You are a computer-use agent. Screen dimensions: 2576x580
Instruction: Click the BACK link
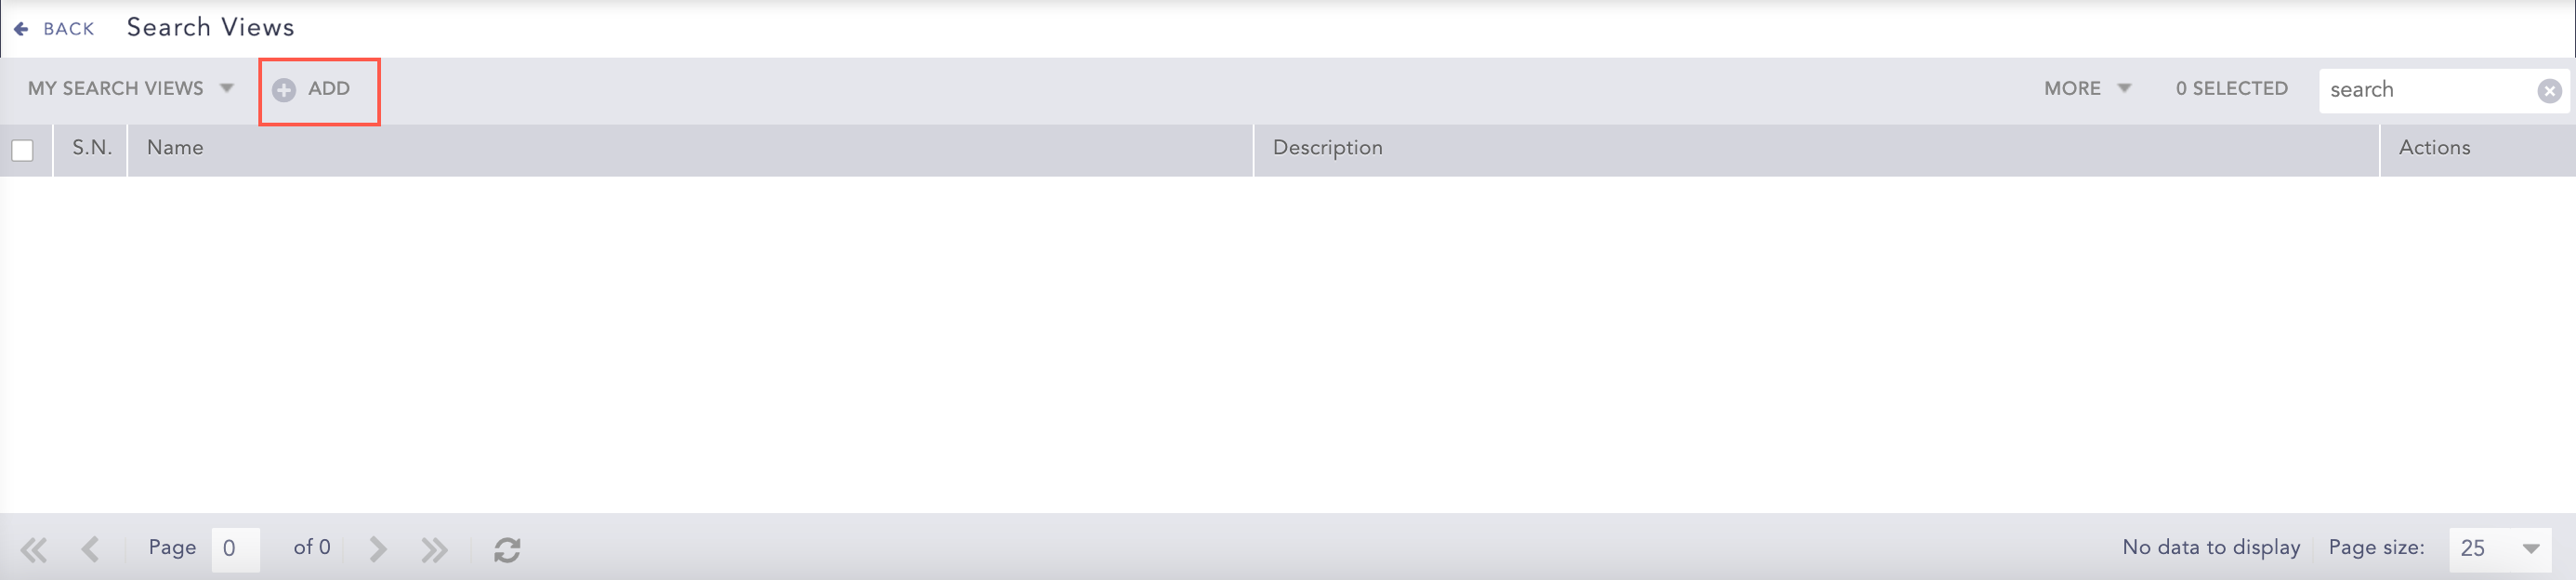(68, 29)
